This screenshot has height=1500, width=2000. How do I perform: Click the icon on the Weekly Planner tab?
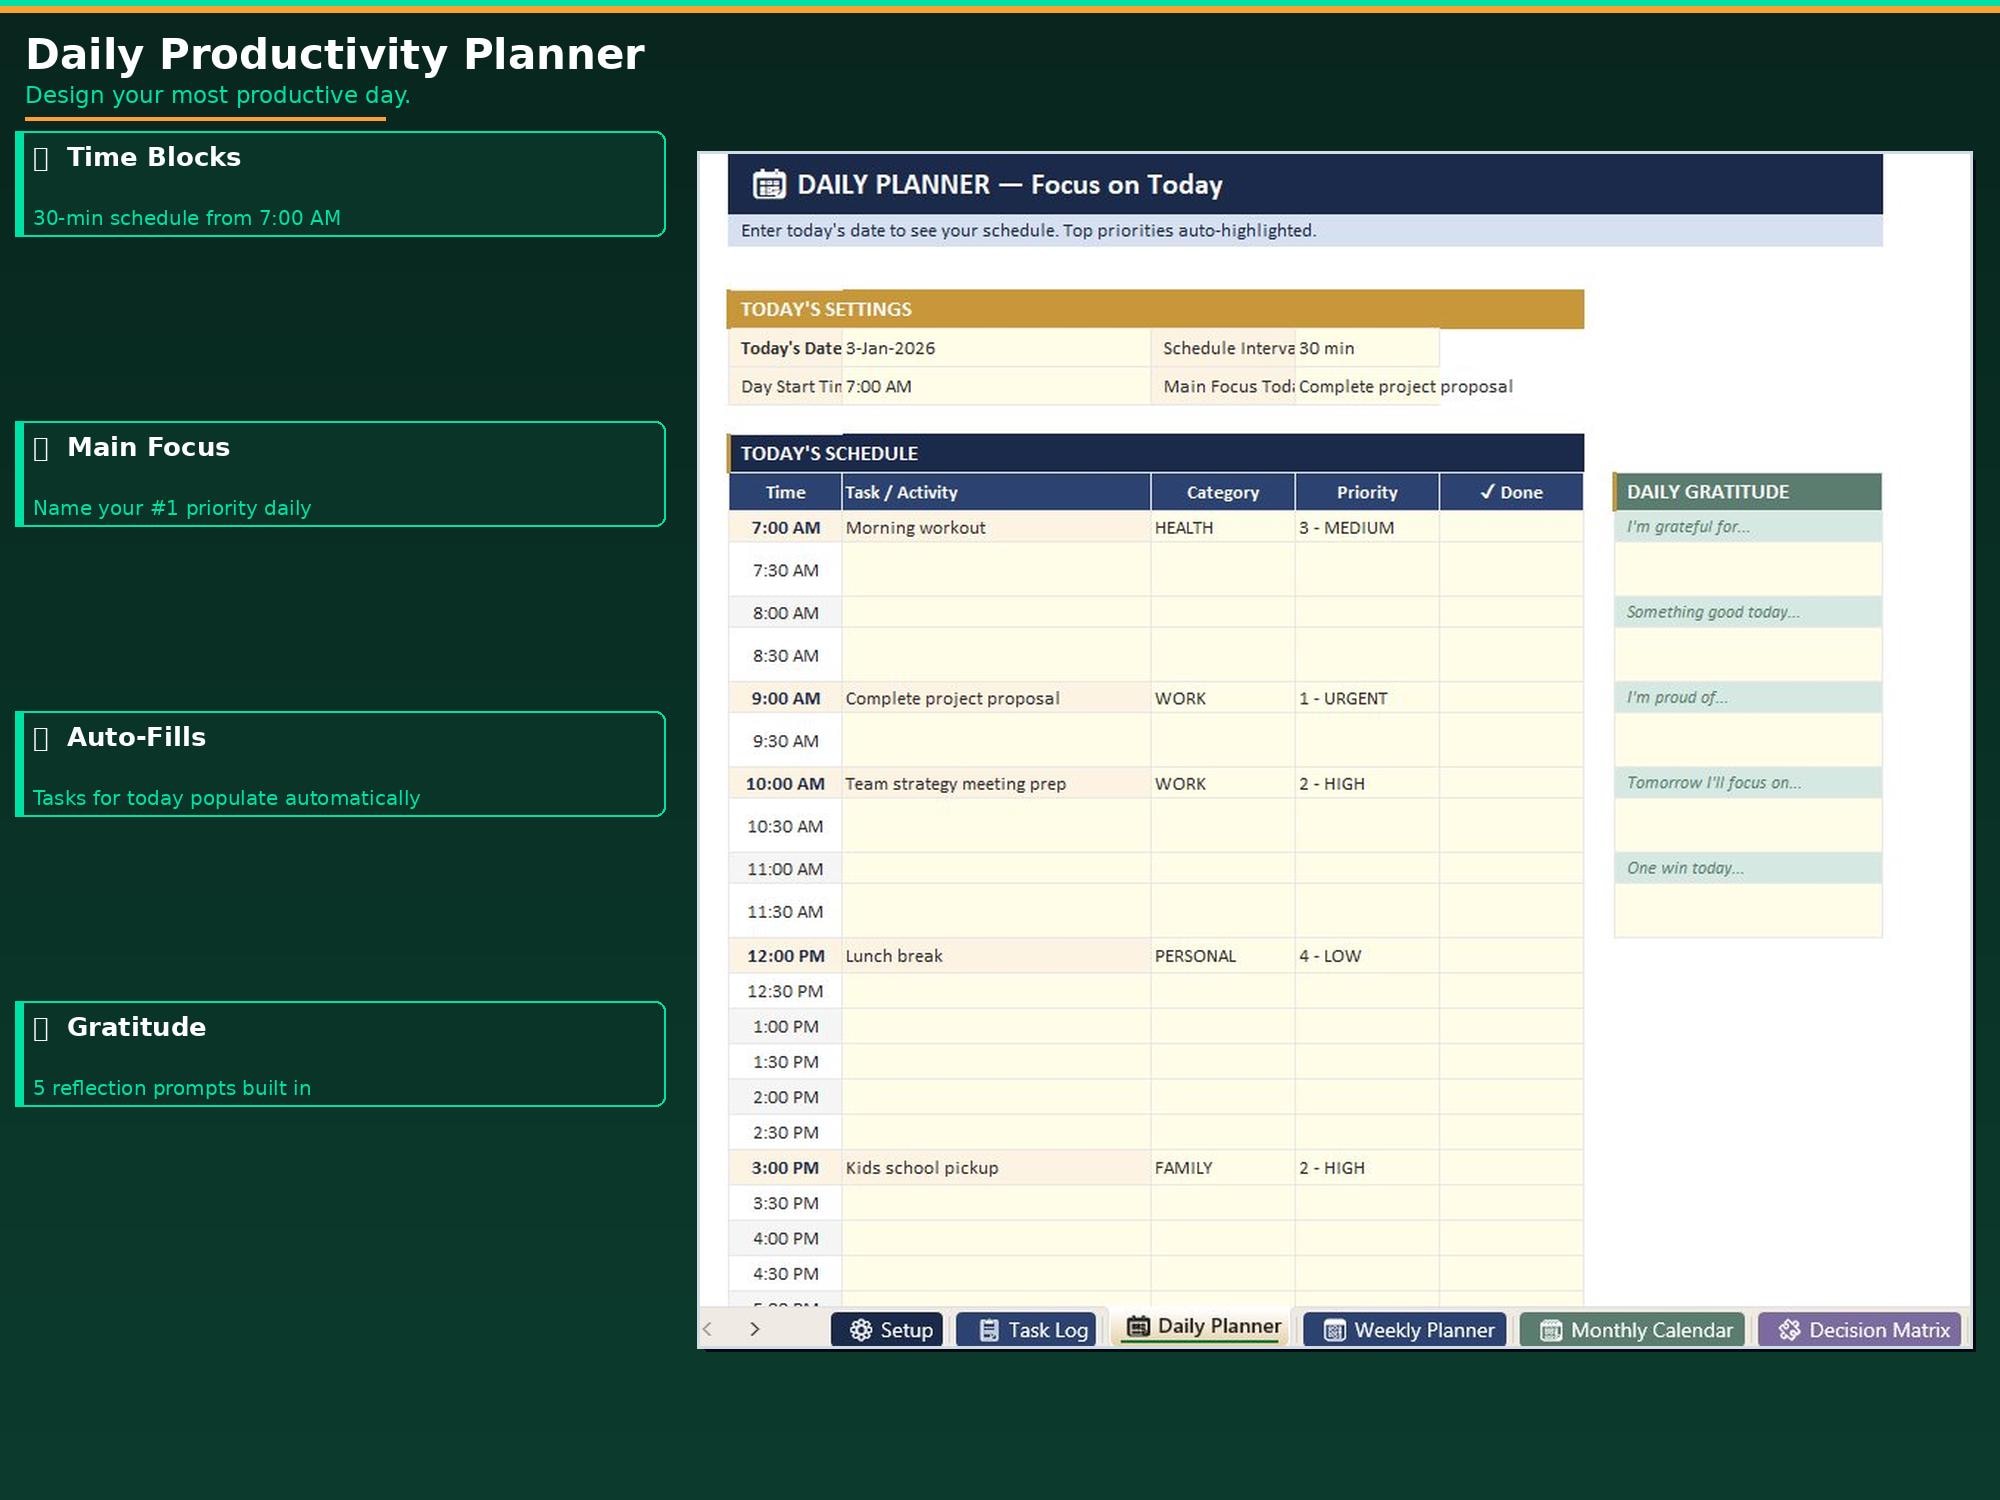[x=1334, y=1330]
